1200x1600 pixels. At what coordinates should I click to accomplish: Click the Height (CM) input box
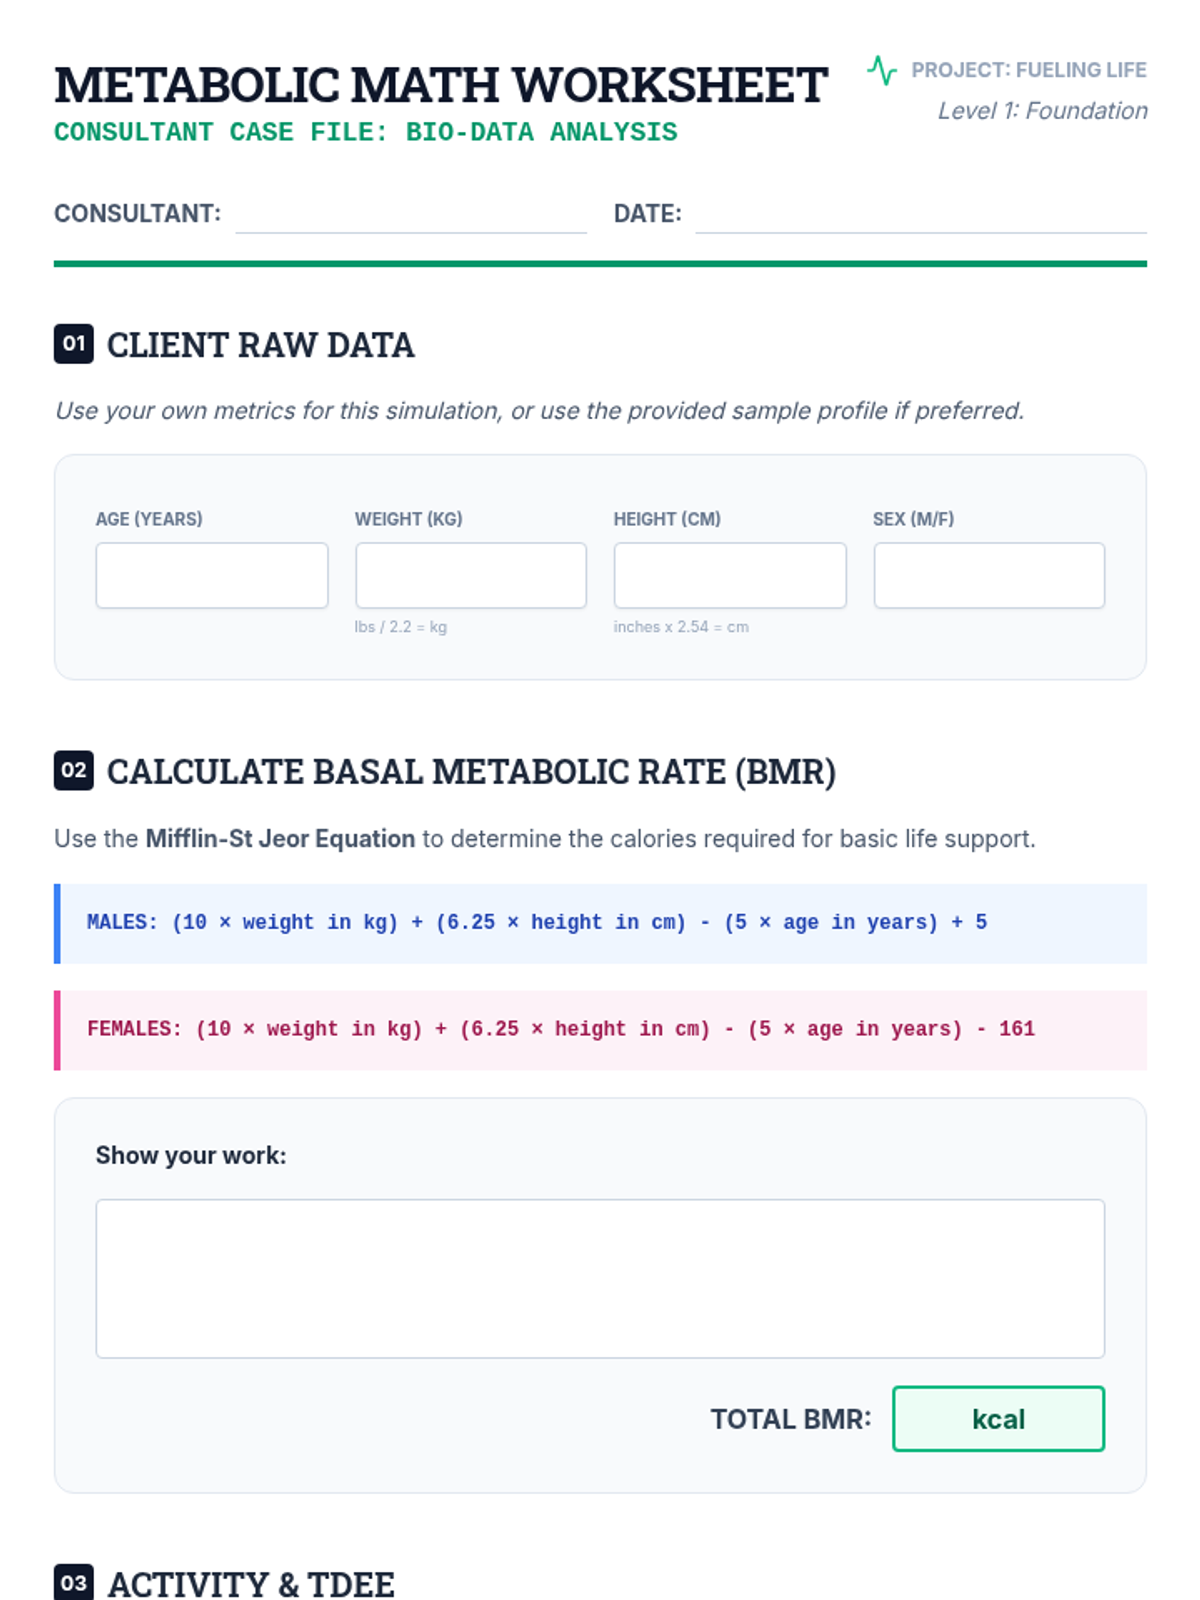730,575
